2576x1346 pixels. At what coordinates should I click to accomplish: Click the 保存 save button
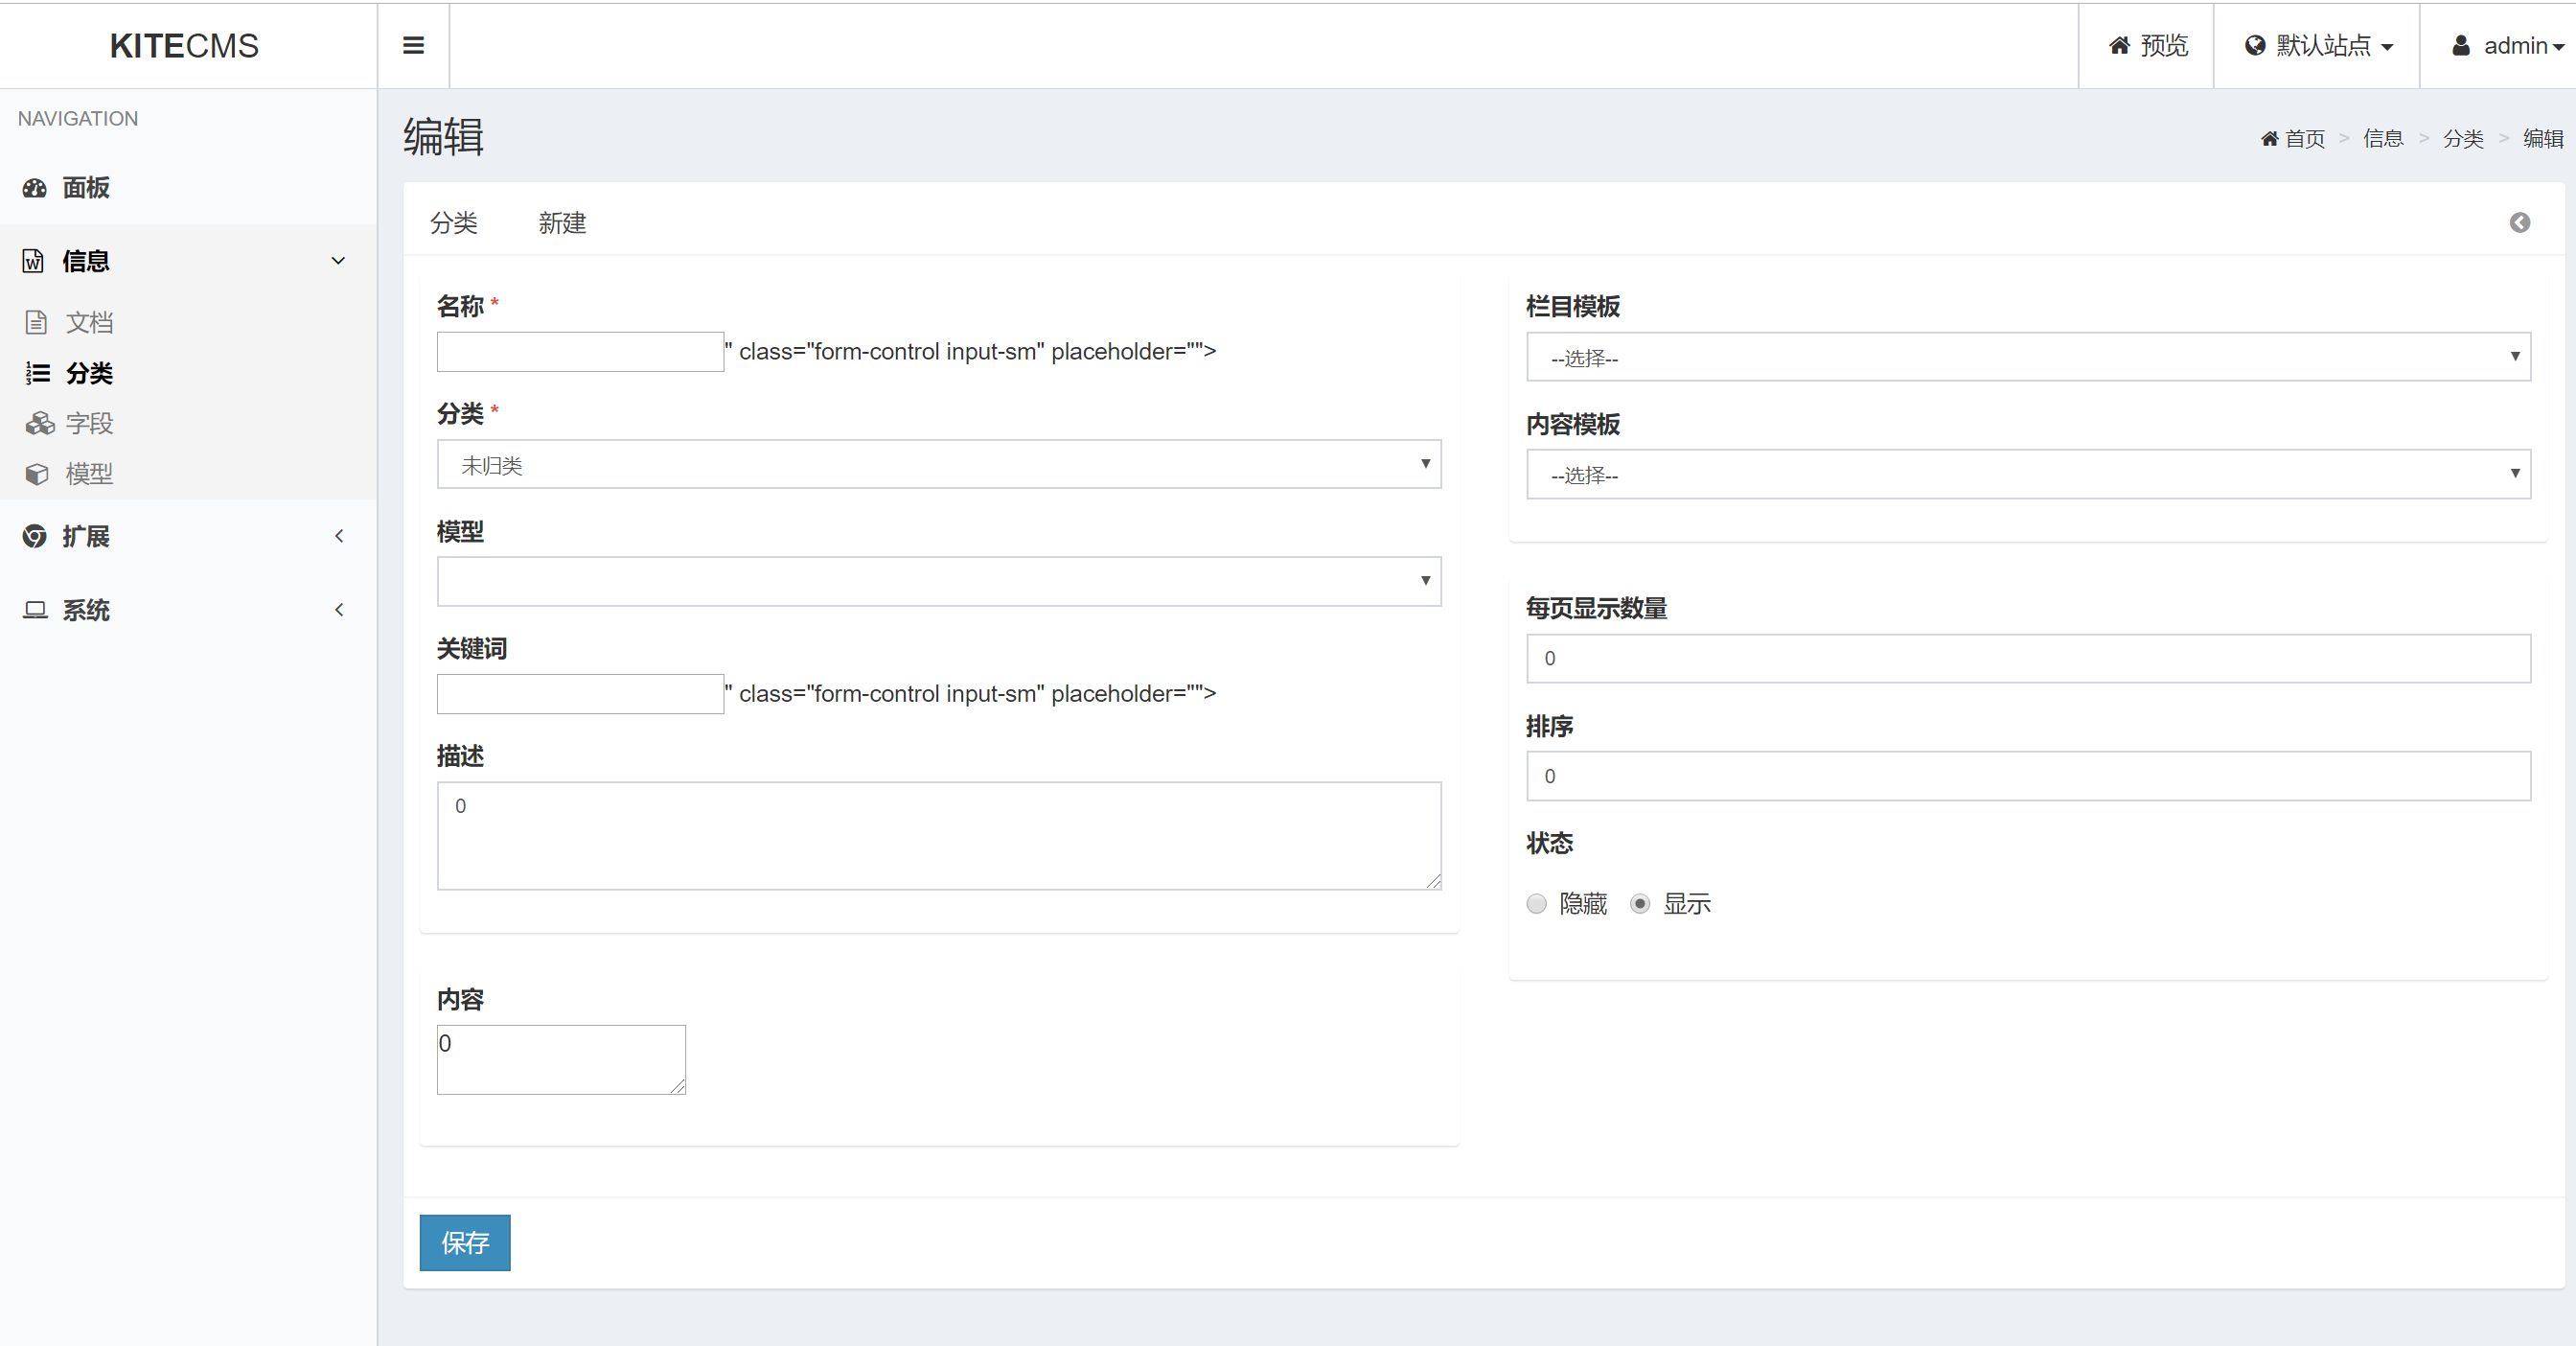click(465, 1243)
